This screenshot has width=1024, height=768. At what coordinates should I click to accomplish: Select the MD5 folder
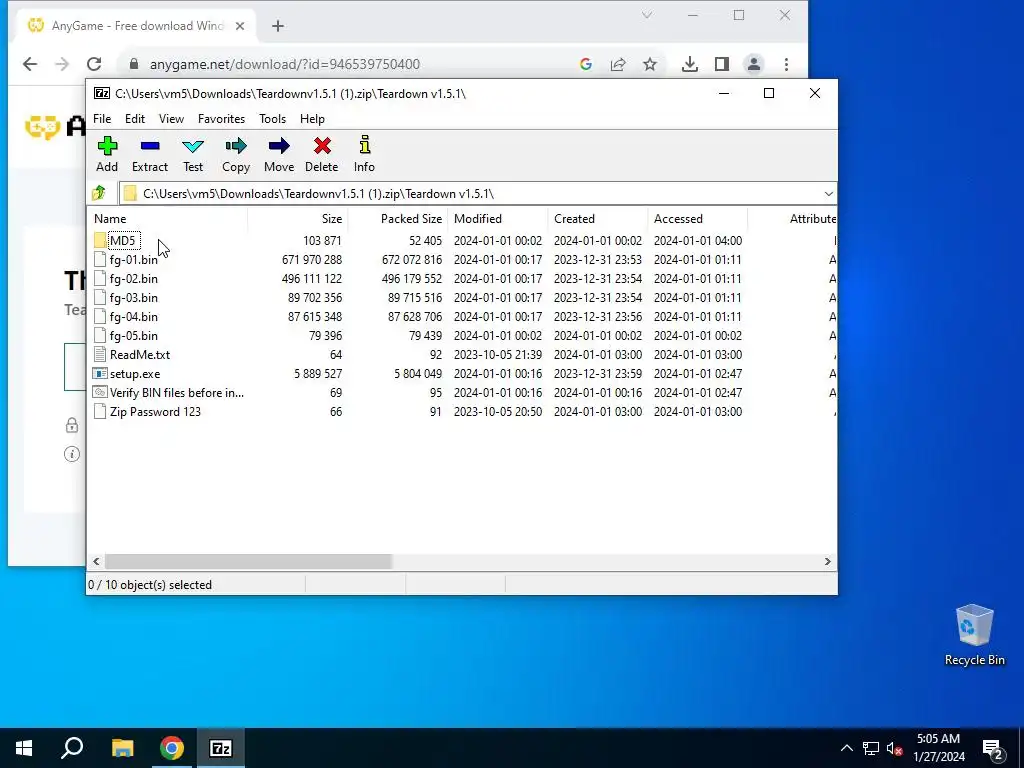122,240
